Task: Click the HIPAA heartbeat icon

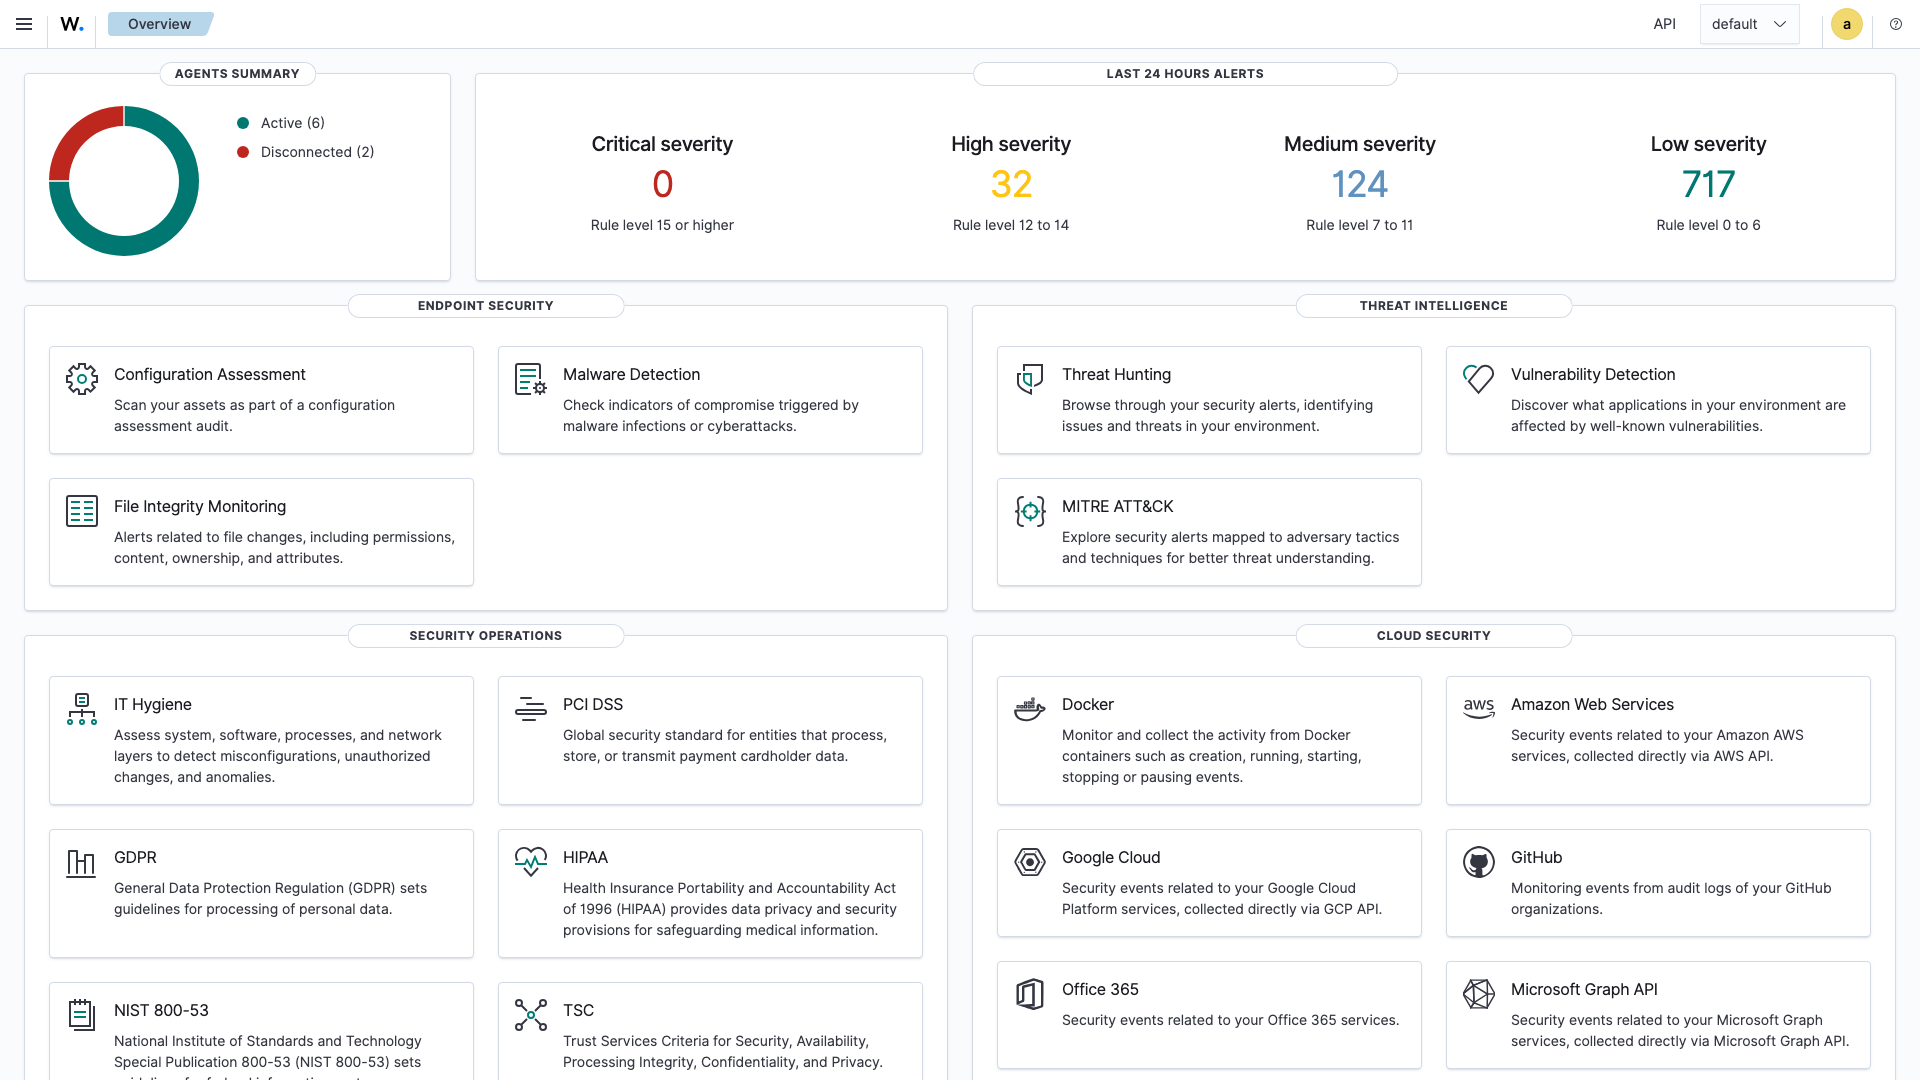Action: tap(531, 862)
